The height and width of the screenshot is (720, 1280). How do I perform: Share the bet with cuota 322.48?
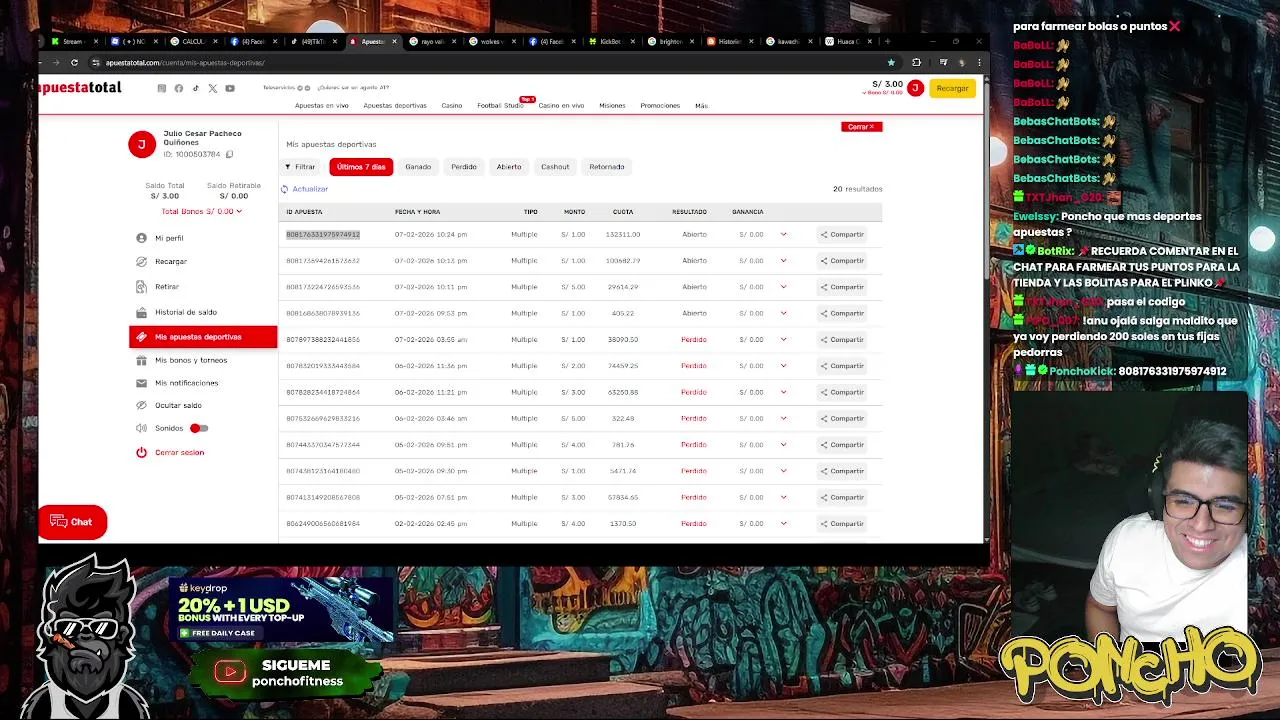click(x=842, y=418)
